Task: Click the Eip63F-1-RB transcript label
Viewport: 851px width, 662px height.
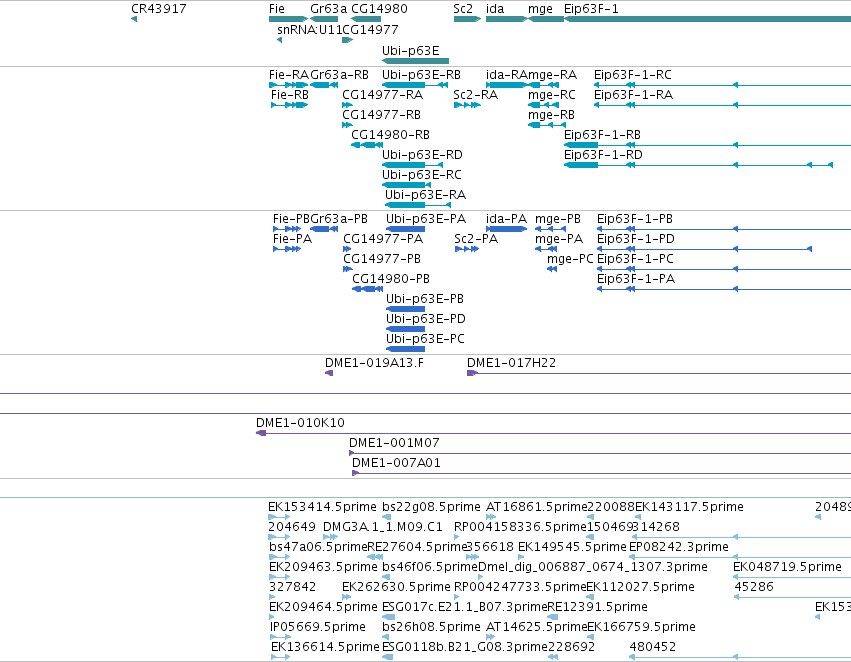Action: click(x=602, y=135)
